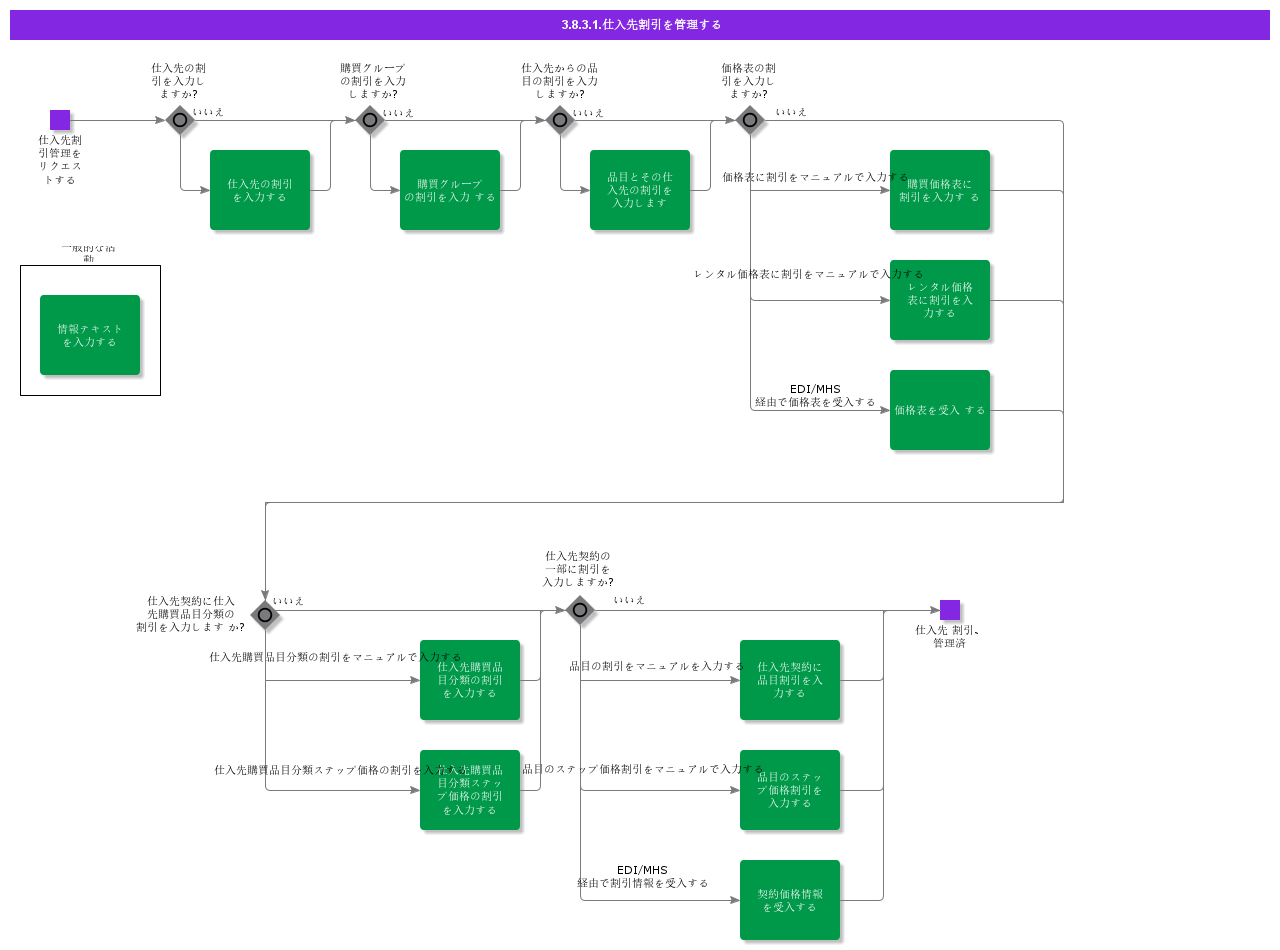The height and width of the screenshot is (950, 1280).
Task: Open task 品目とその仕入先の割引を入力します
Action: tap(640, 190)
